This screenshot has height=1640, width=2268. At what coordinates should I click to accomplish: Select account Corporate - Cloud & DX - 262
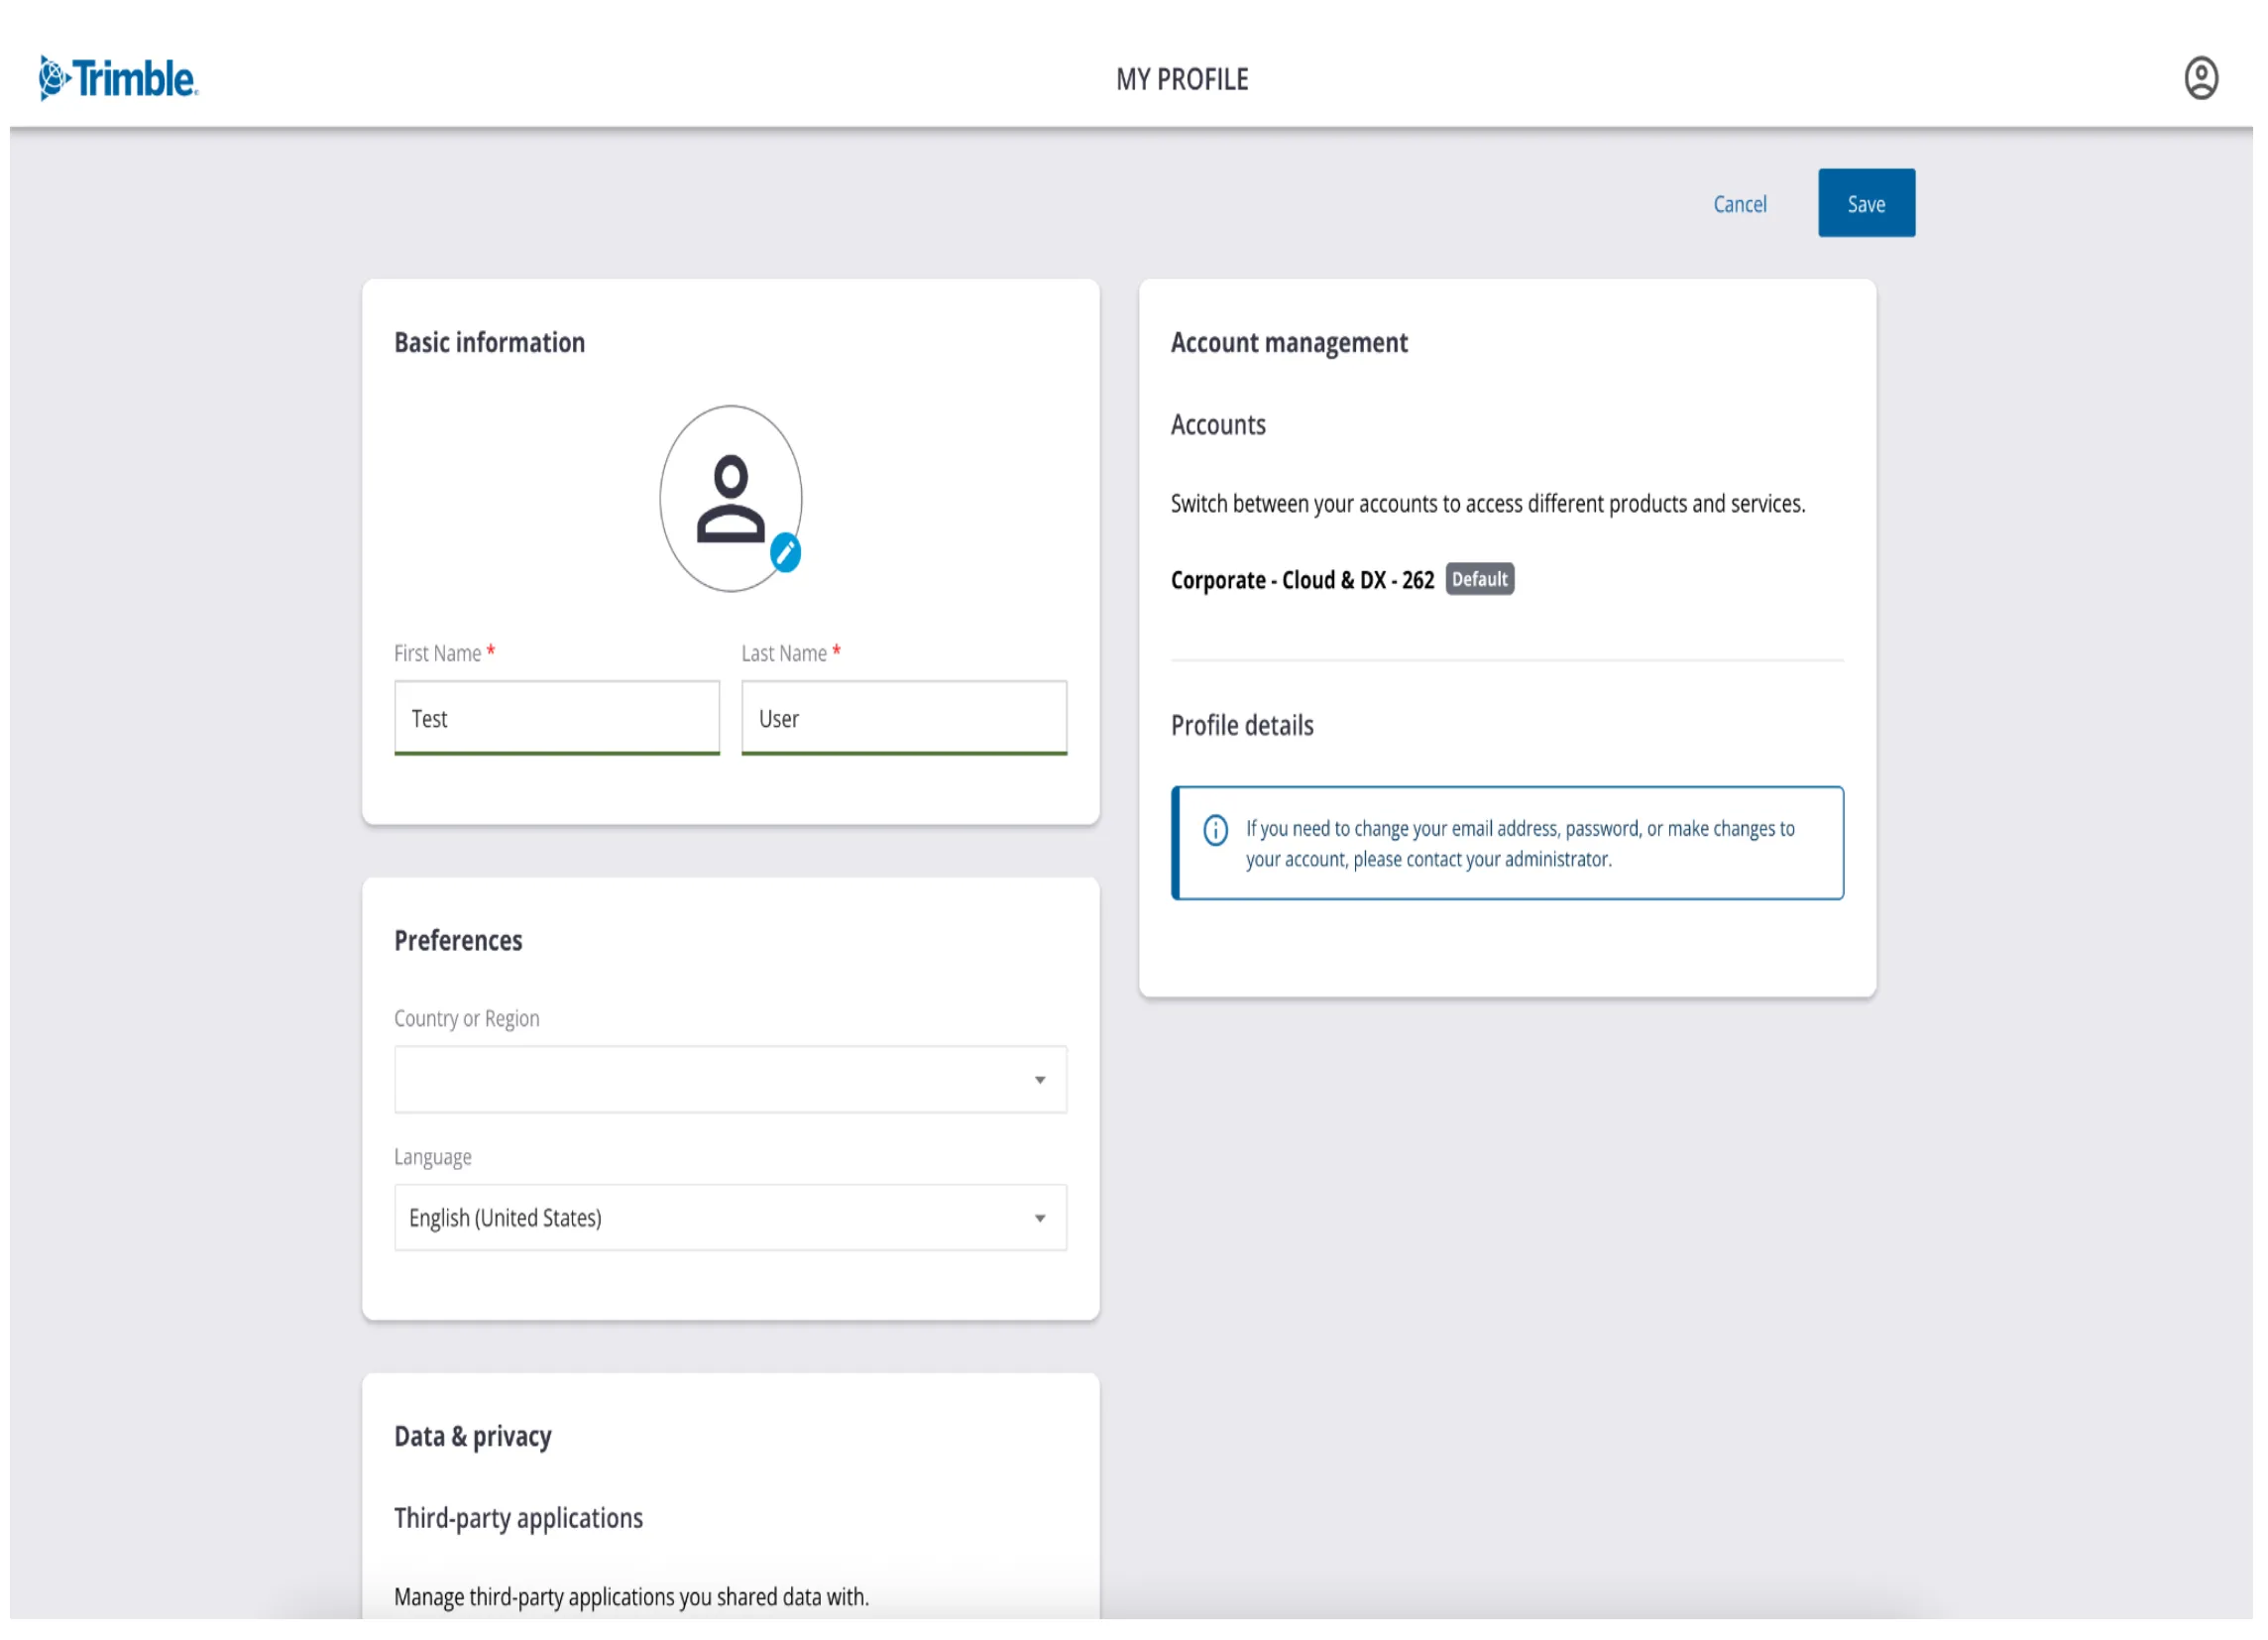coord(1302,580)
